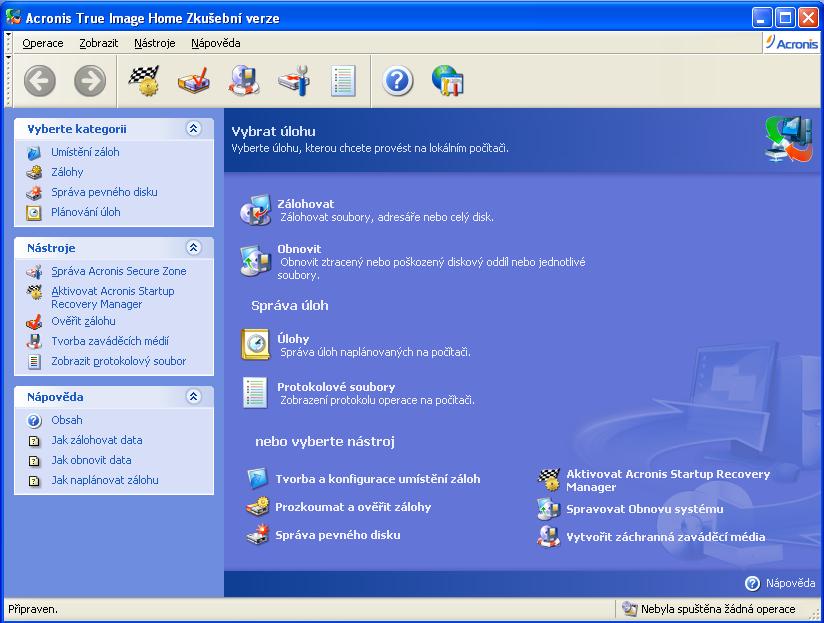Click Spravovat Obnovu systému text
This screenshot has height=623, width=824.
pos(644,509)
